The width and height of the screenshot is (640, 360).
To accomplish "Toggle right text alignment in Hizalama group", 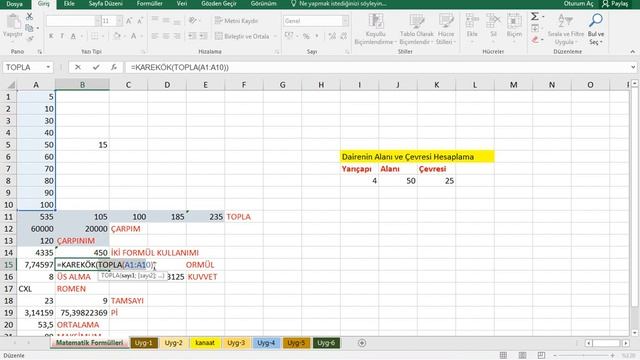I will coord(177,36).
